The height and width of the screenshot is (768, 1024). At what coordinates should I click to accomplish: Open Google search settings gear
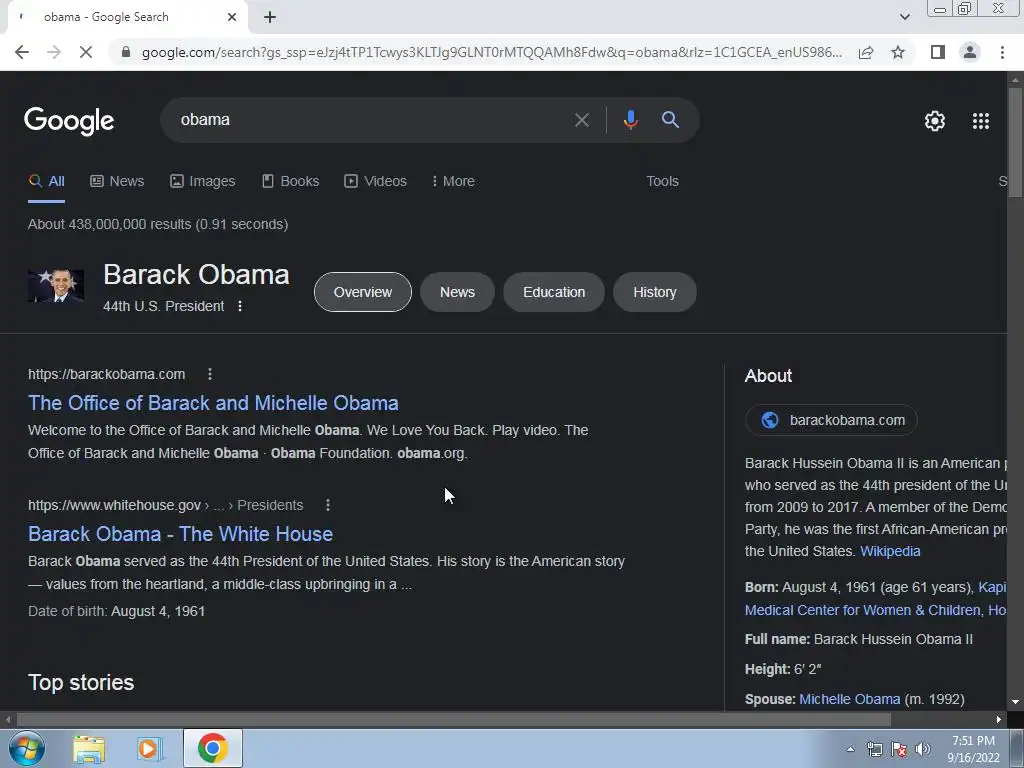click(935, 121)
